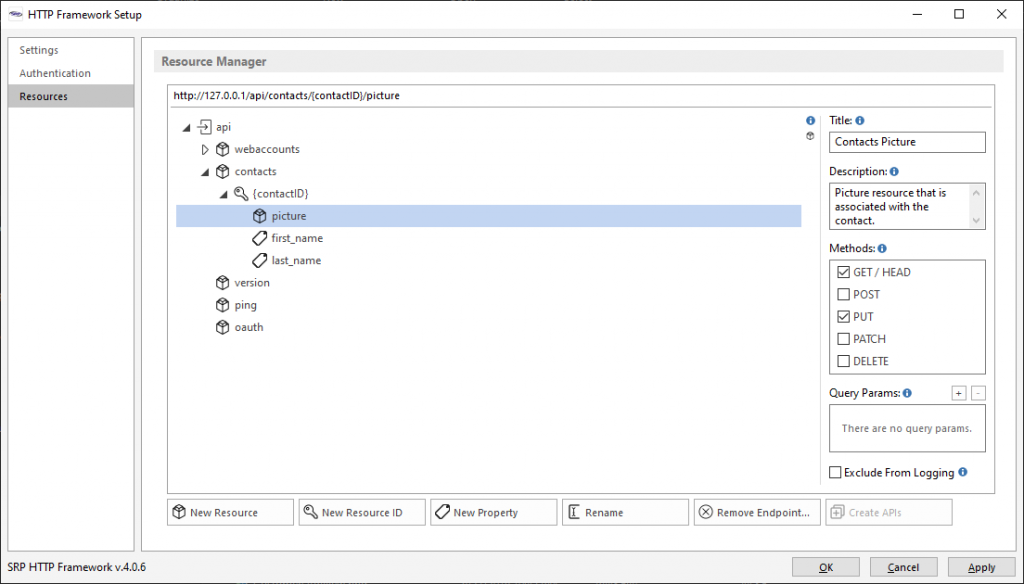Check the Exclude From Logging option
This screenshot has width=1024, height=584.
tap(835, 472)
